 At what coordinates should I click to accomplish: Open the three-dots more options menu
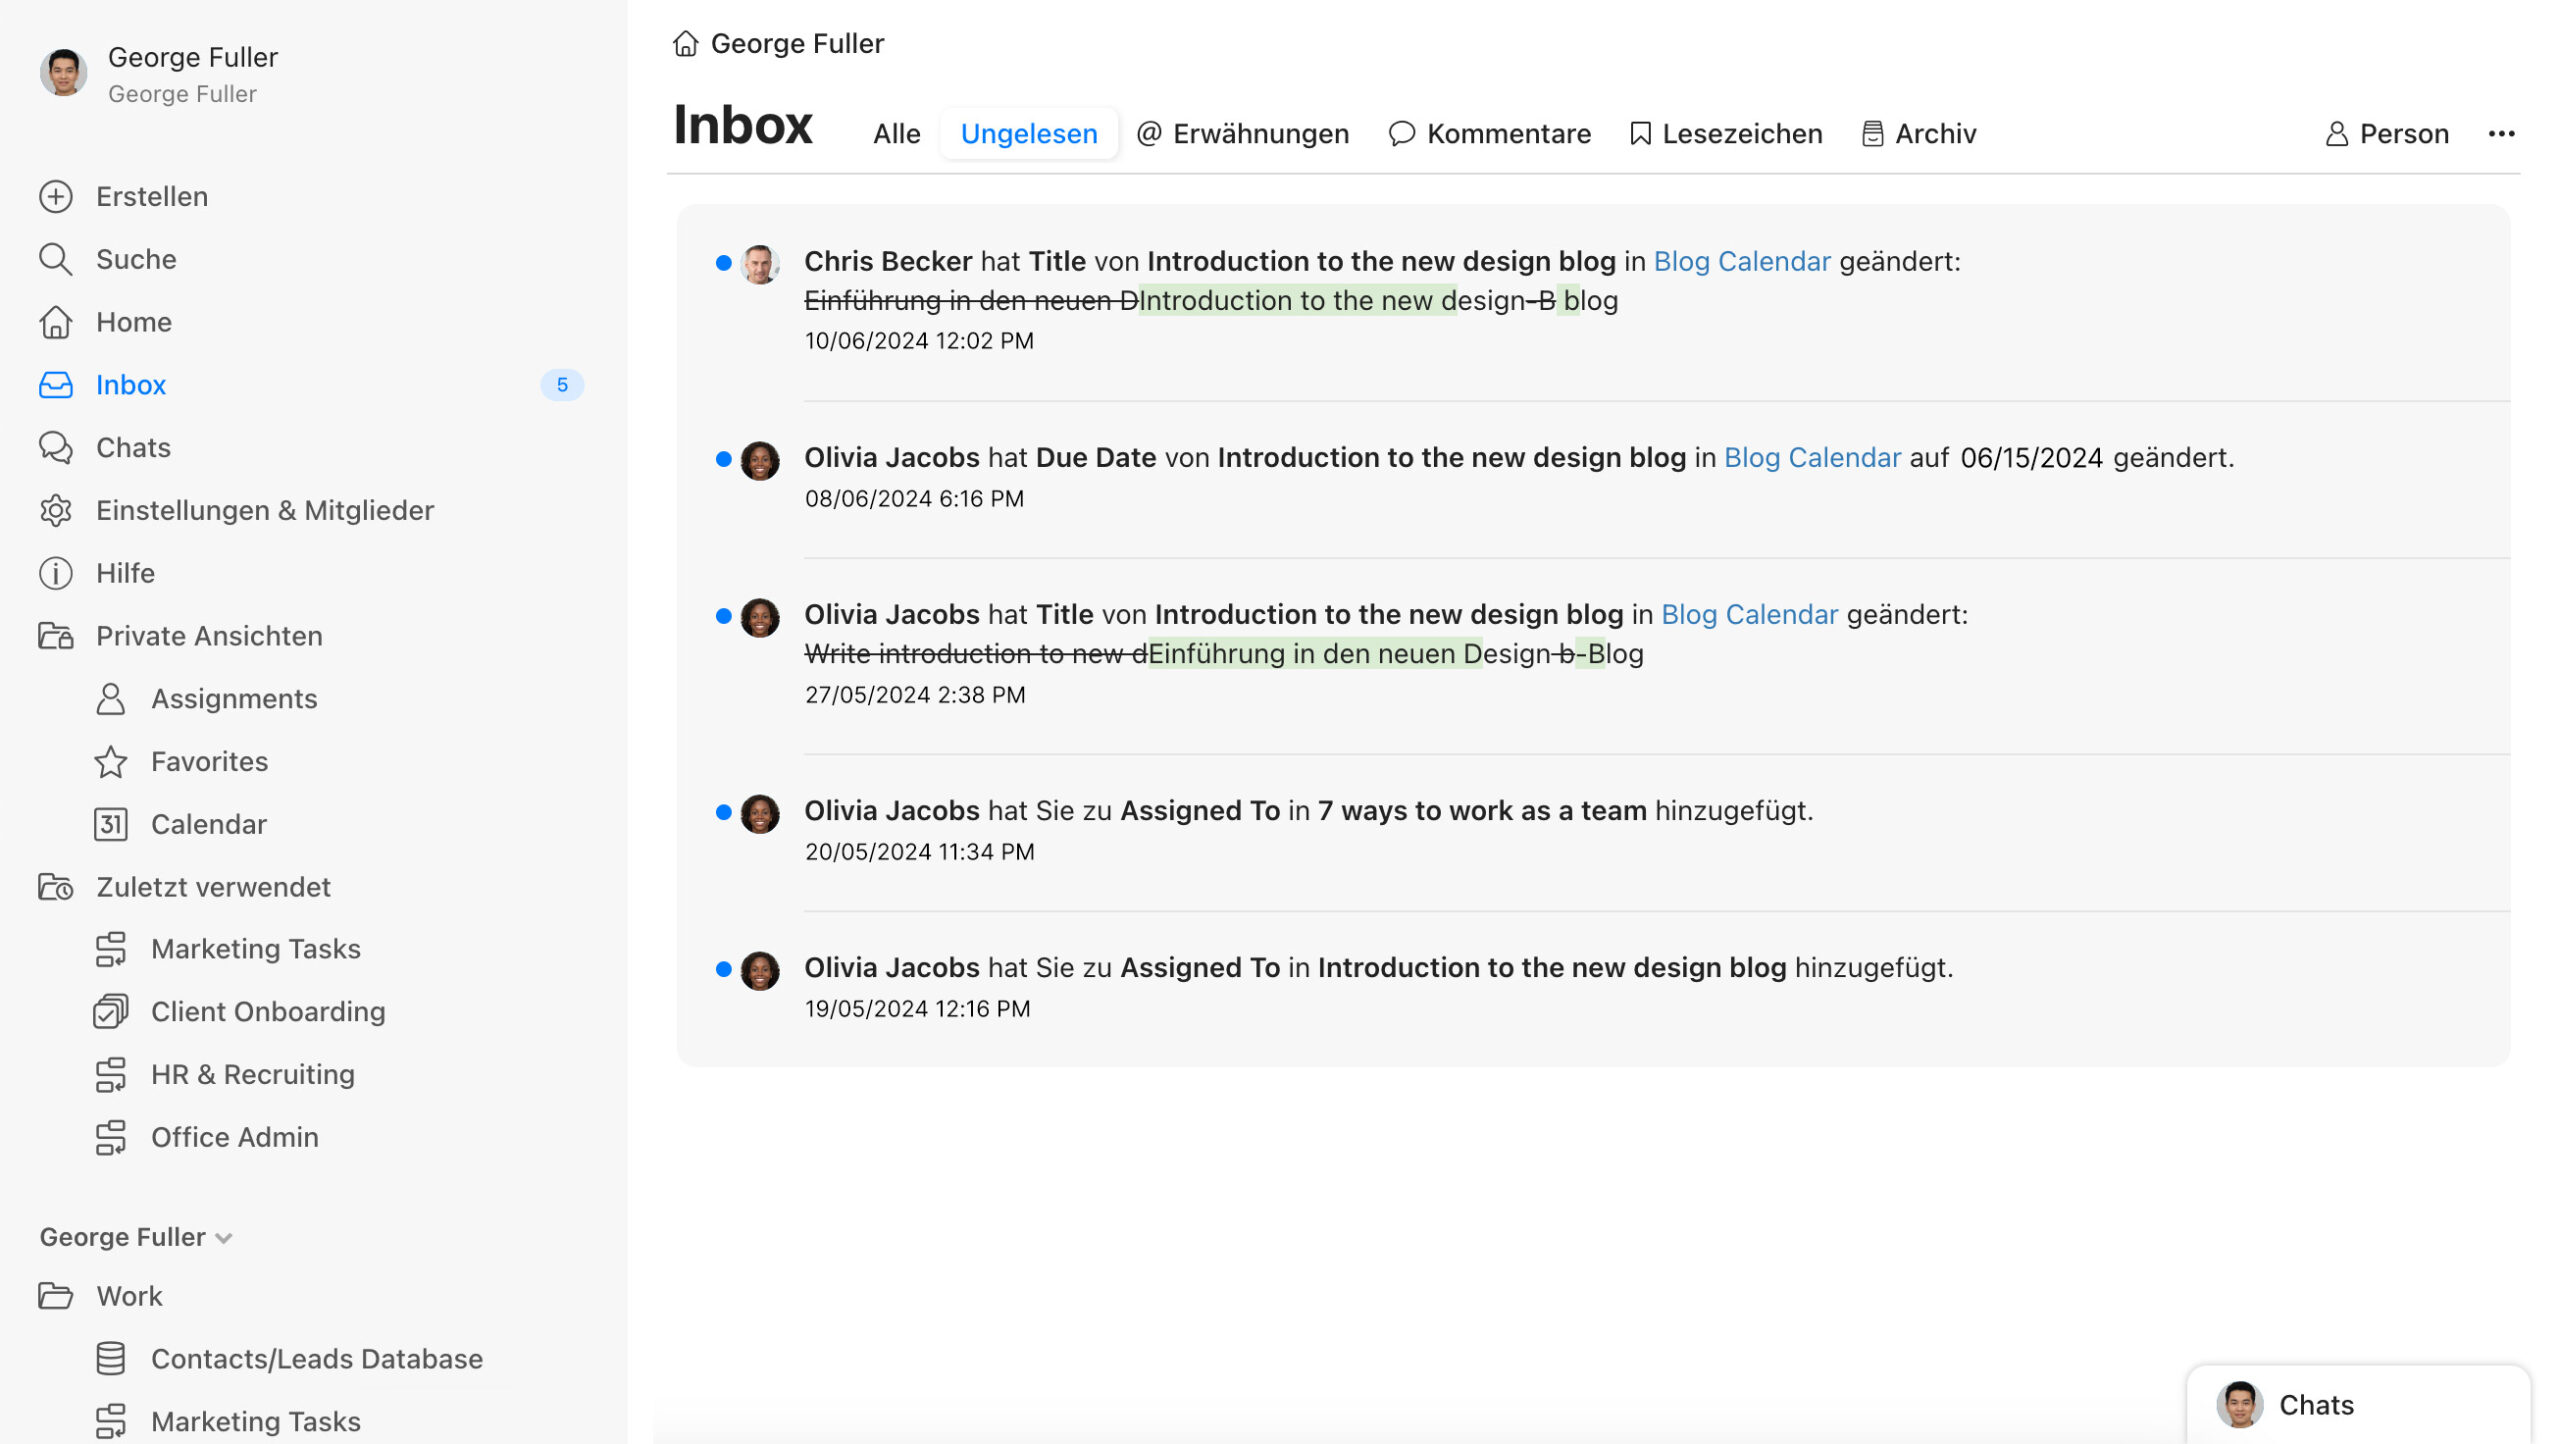coord(2501,134)
